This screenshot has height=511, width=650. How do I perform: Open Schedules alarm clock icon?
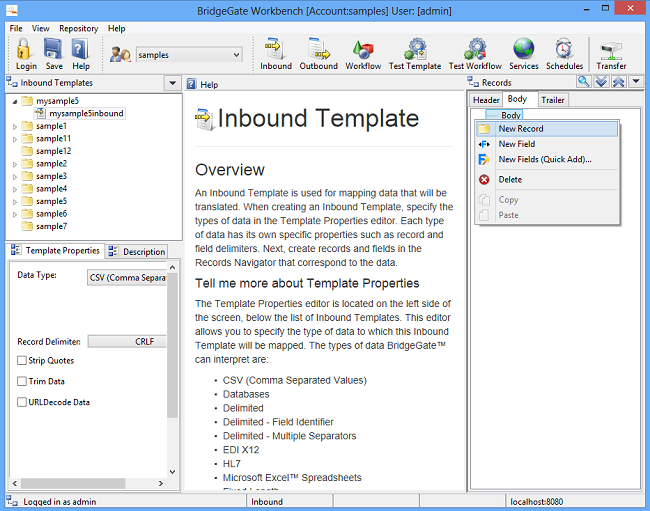tap(564, 49)
